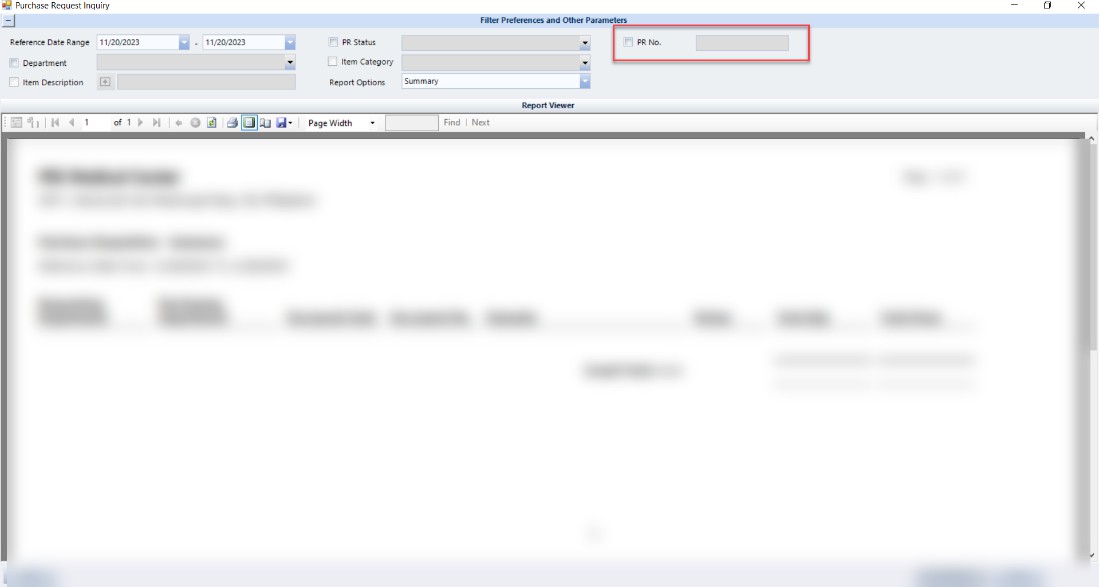Toggle the document map icon
1099x587 pixels.
17,123
